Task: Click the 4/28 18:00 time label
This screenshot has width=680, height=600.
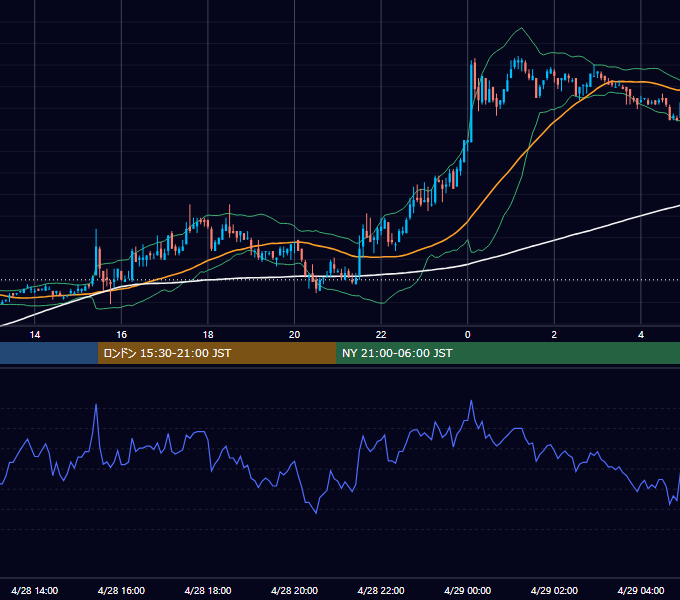Action: coord(208,590)
